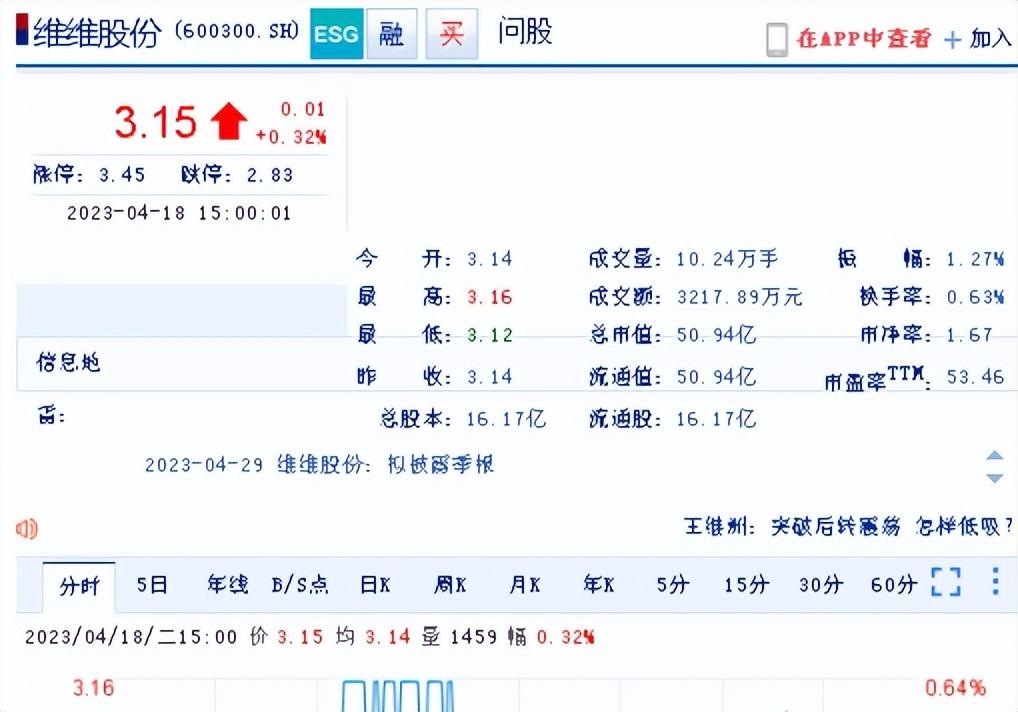1018x712 pixels.
Task: Switch to the 15分 chart tab
Action: (x=747, y=585)
